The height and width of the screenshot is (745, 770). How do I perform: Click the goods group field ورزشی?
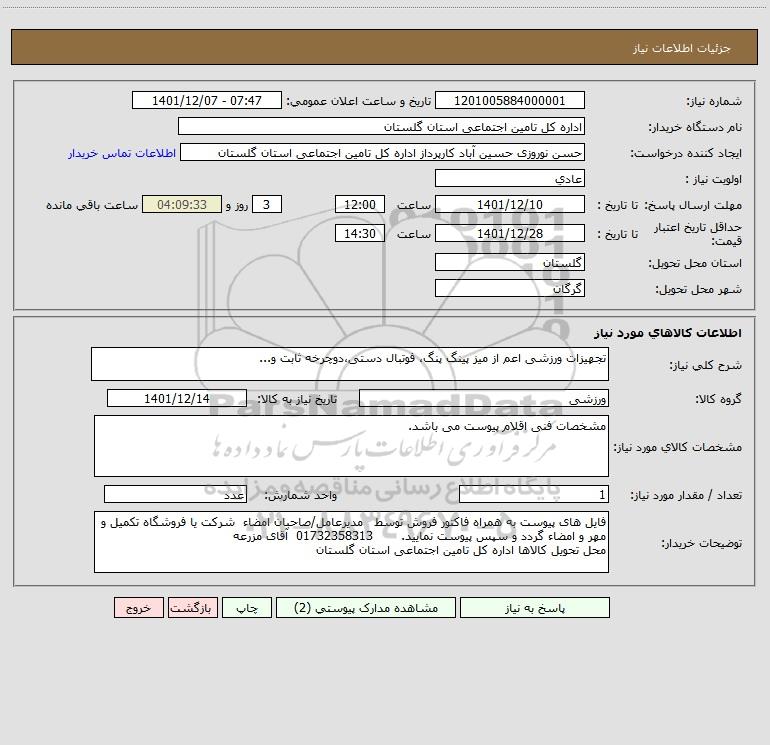(x=484, y=398)
